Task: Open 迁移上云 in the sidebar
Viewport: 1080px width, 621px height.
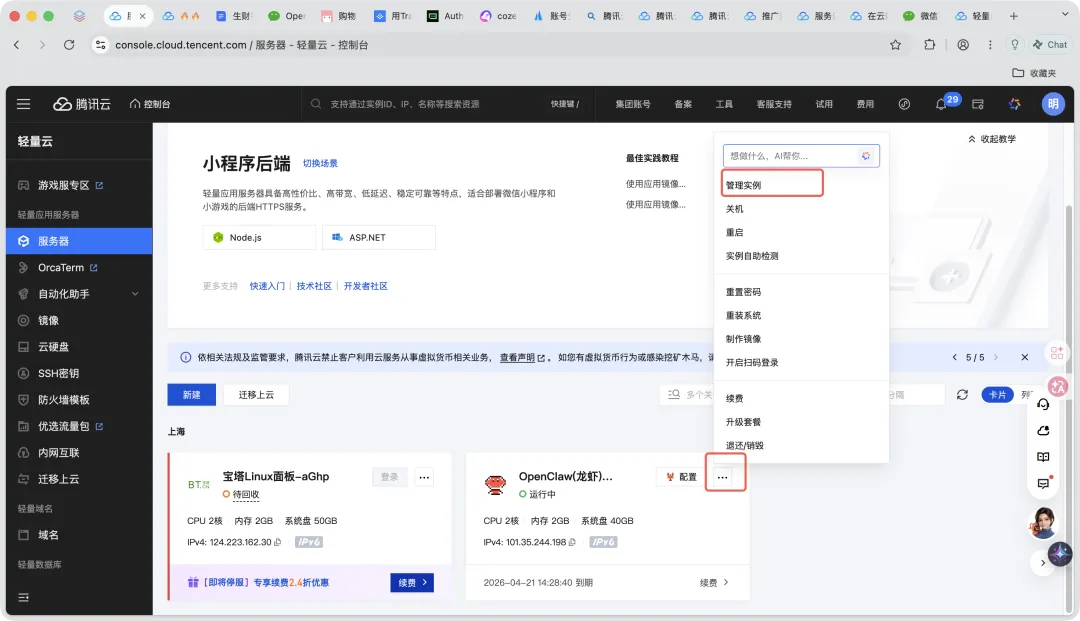Action: coord(59,478)
